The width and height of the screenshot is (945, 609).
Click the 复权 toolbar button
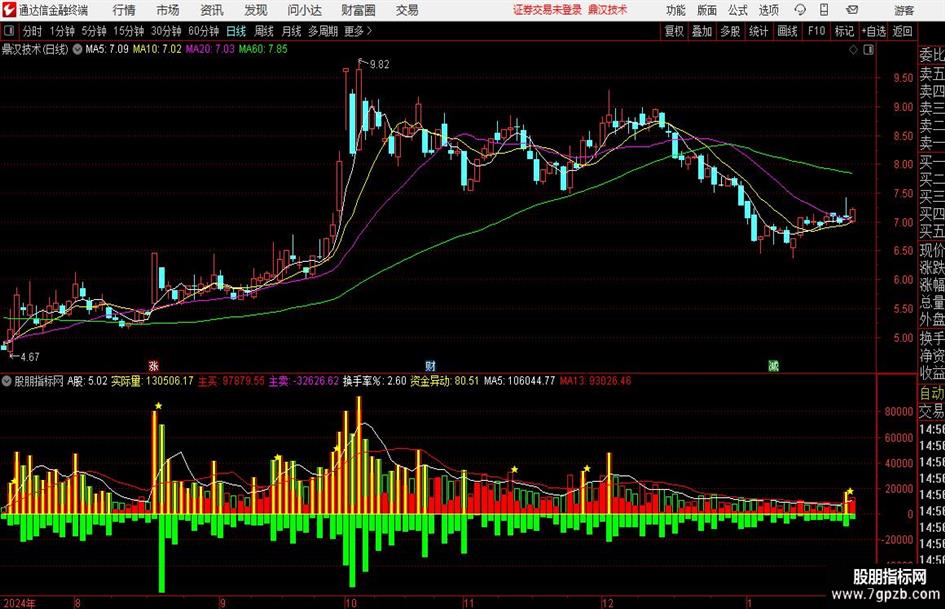pos(673,31)
